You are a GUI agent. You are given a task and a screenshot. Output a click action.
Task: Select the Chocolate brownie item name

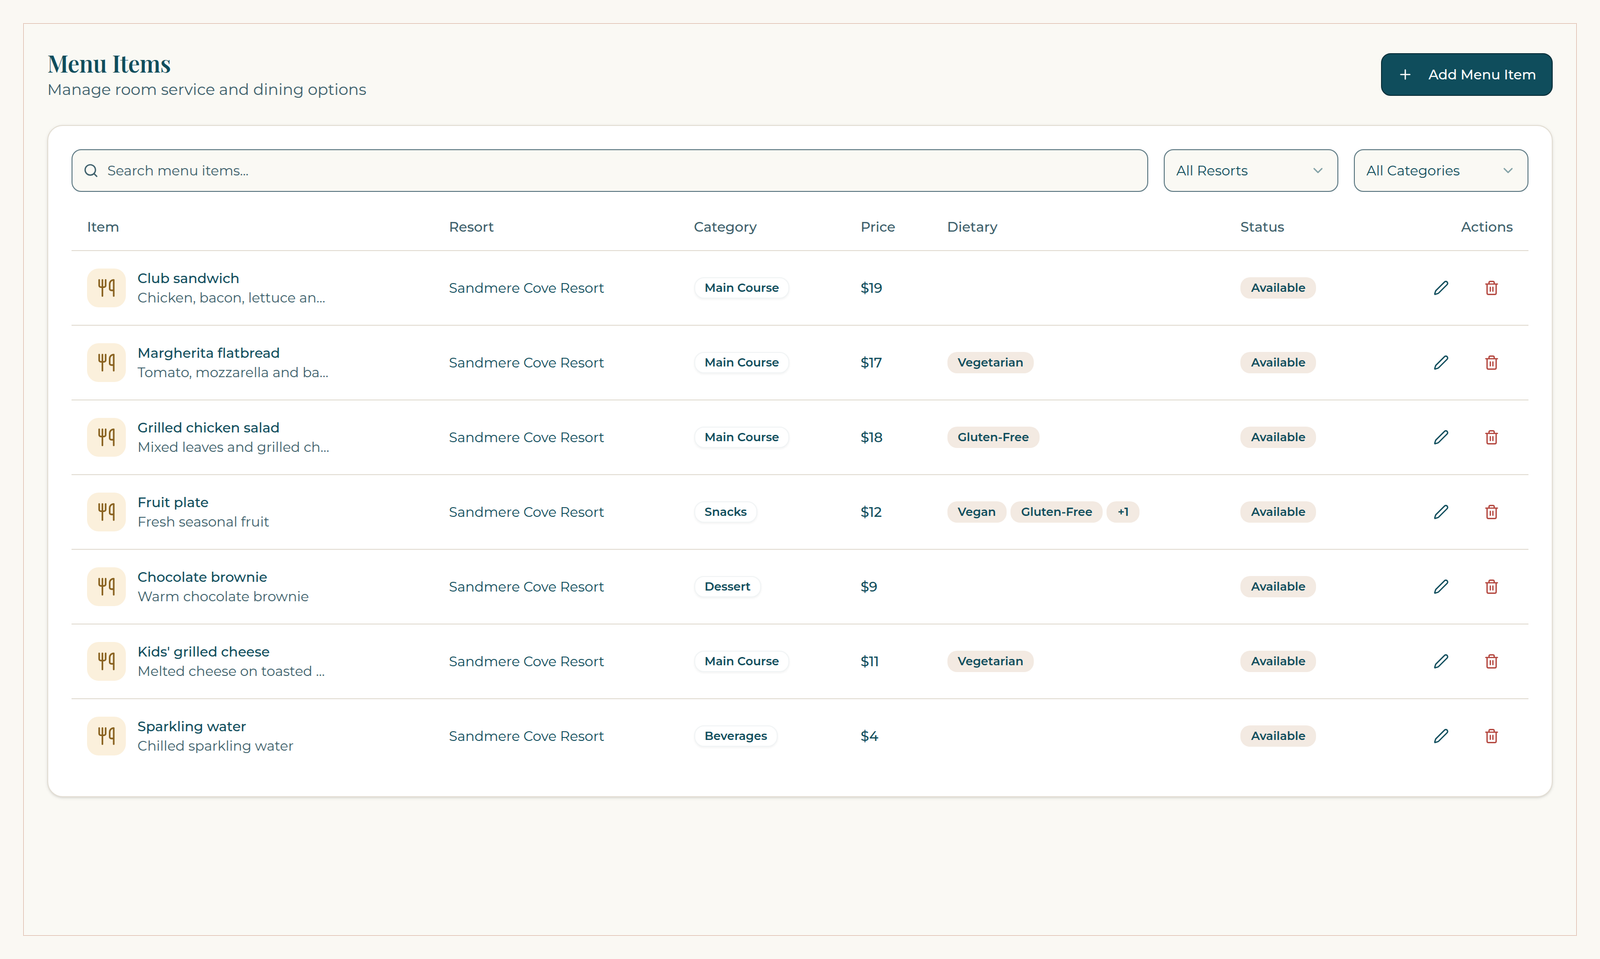202,577
